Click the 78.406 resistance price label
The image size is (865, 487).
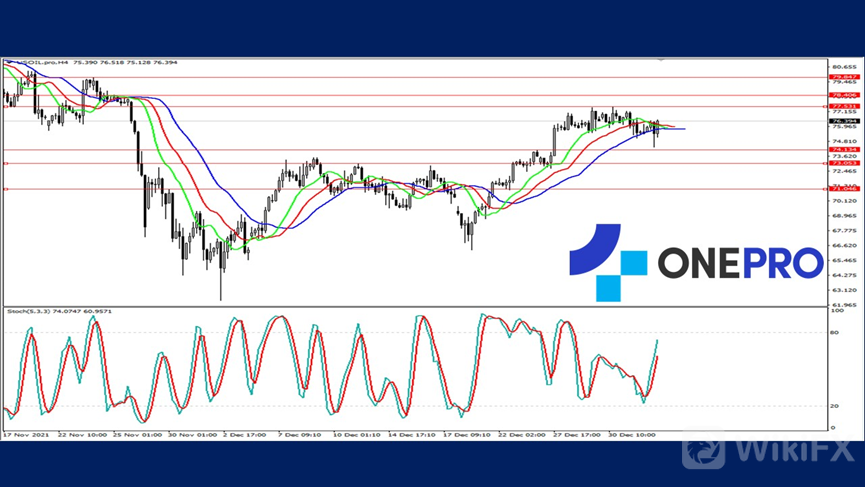click(x=844, y=95)
